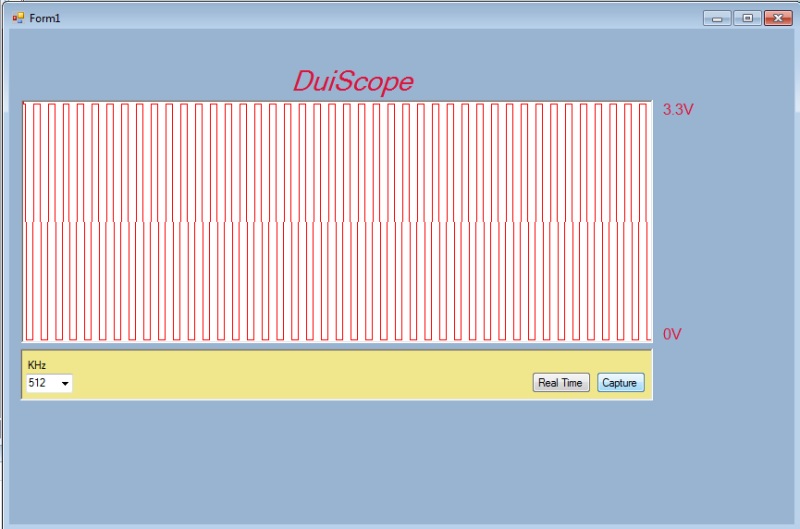Click the 512 value in KHz combo box
The width and height of the screenshot is (800, 529).
tap(40, 383)
